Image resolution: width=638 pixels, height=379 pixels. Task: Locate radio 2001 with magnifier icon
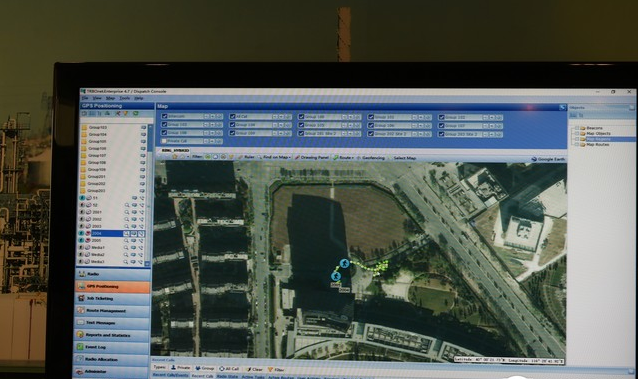click(x=127, y=212)
